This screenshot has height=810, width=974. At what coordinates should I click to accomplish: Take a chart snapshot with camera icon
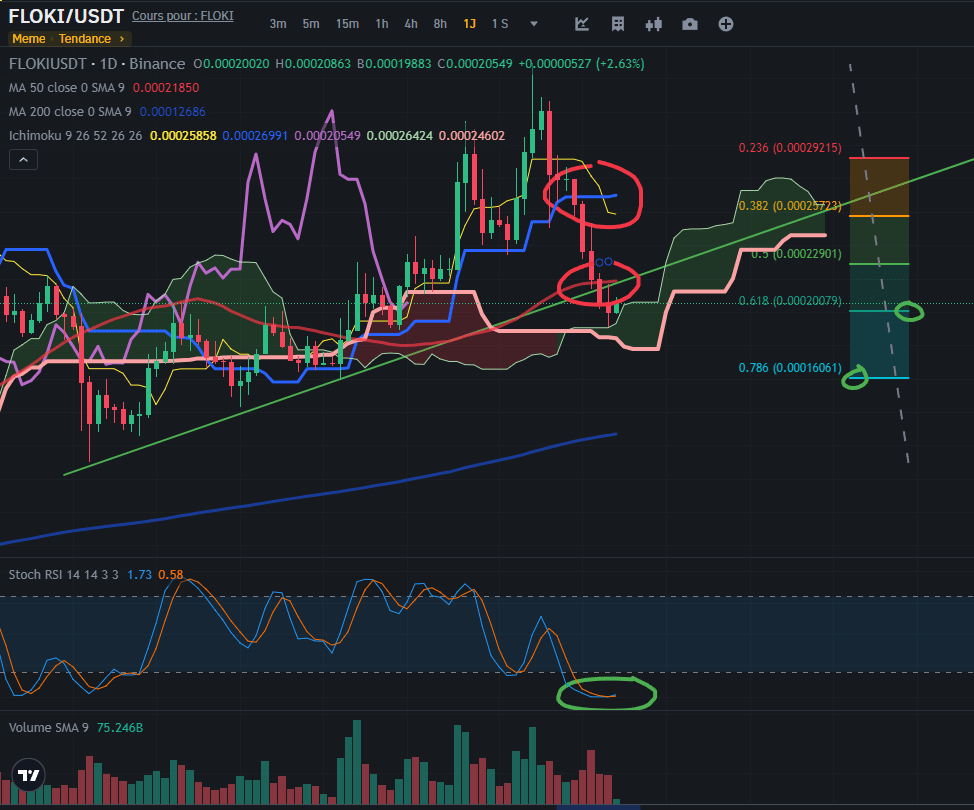690,24
